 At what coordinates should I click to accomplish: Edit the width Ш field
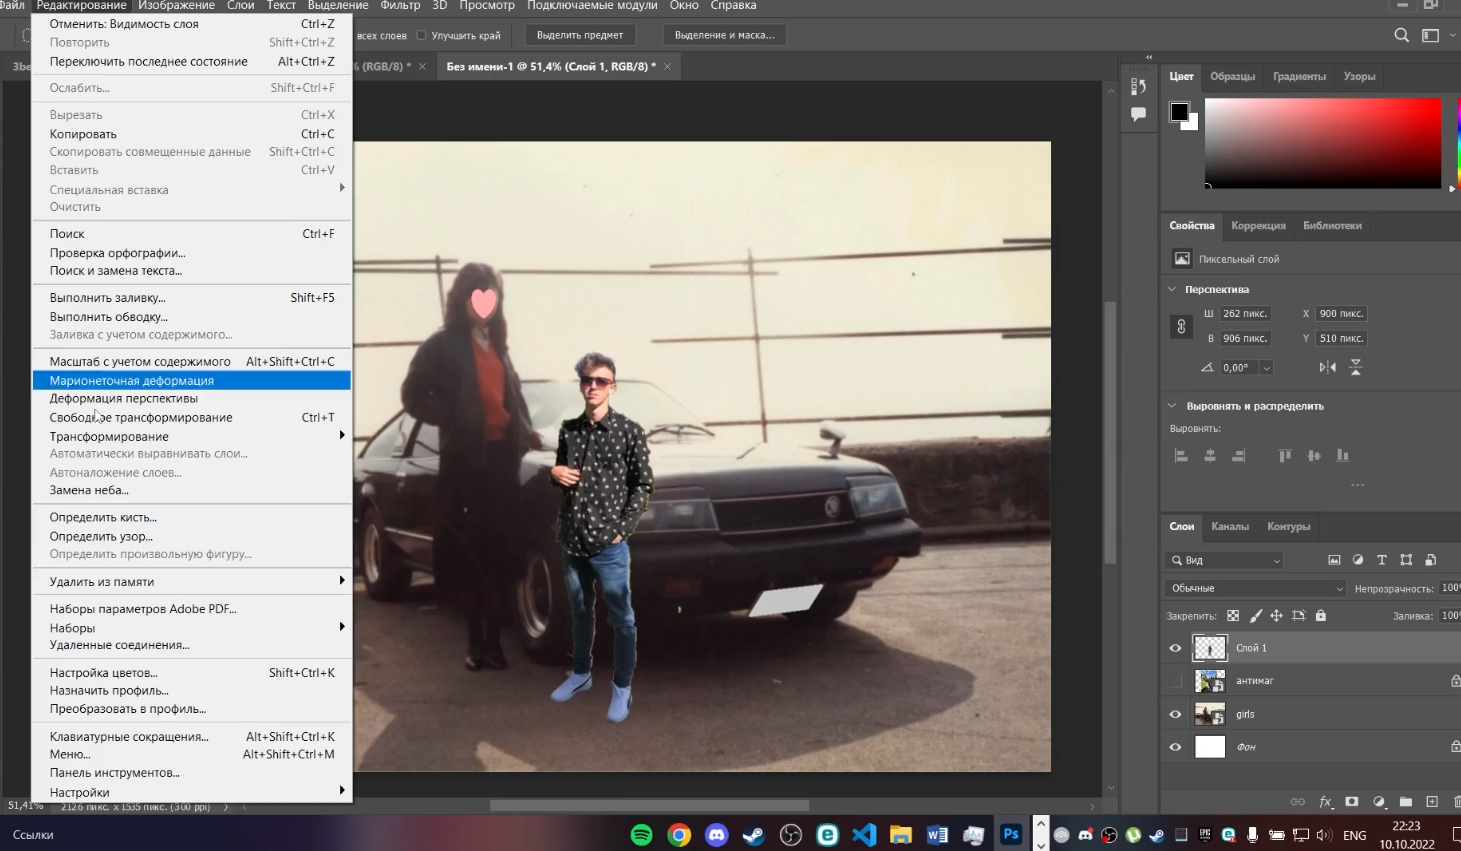1245,313
